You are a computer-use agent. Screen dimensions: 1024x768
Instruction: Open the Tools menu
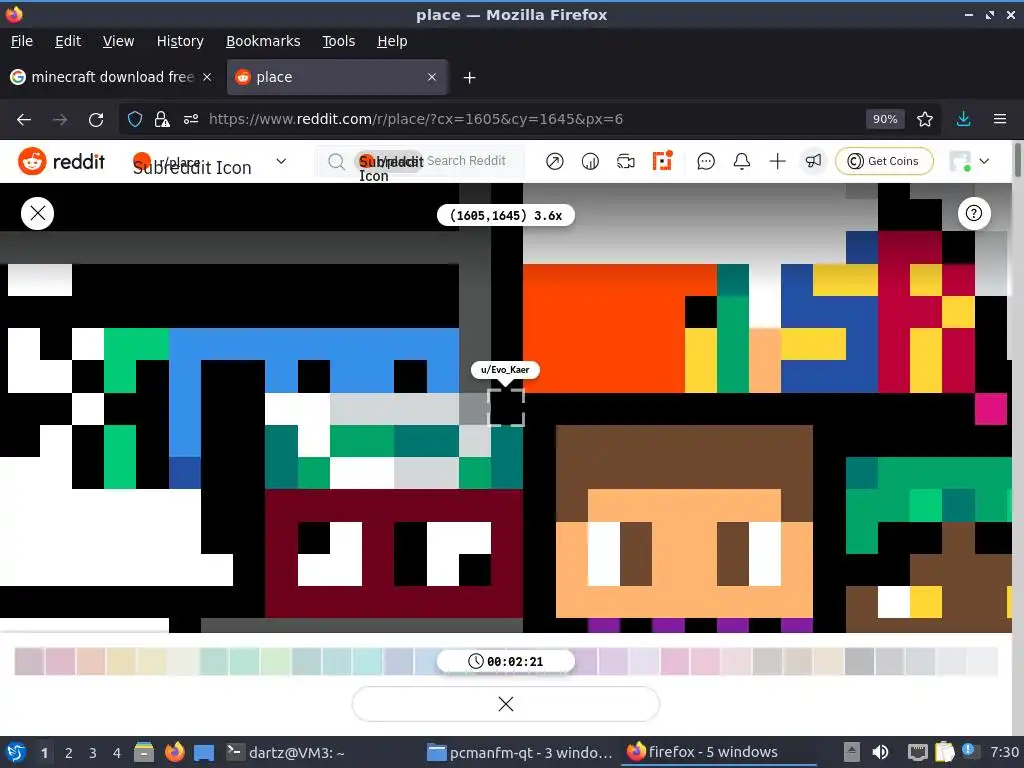(x=338, y=41)
